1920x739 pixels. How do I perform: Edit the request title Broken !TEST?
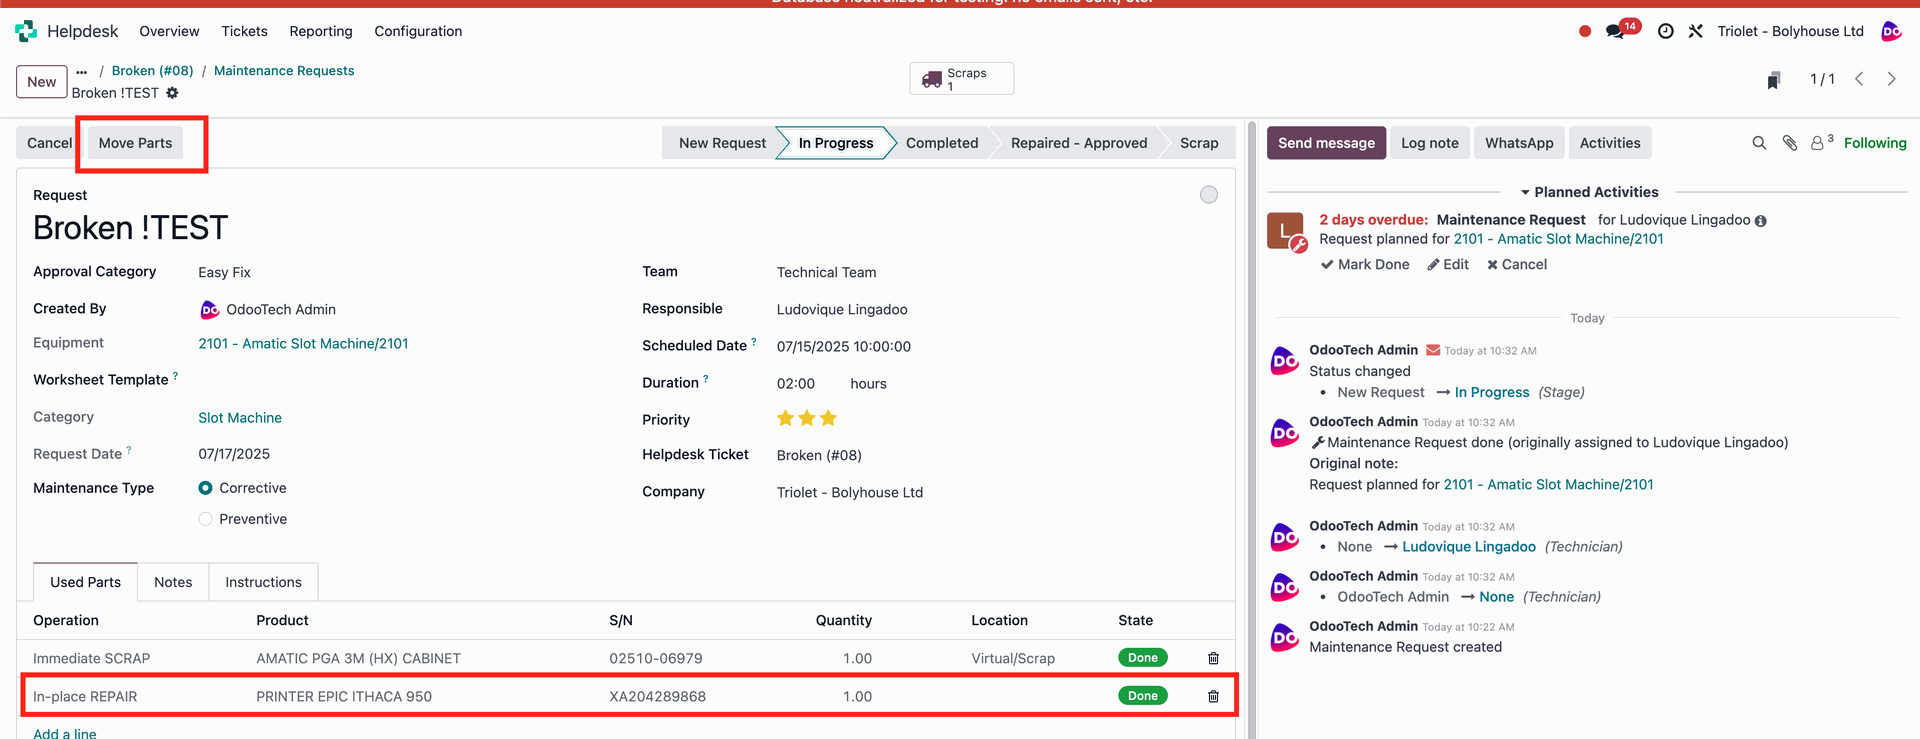(131, 228)
